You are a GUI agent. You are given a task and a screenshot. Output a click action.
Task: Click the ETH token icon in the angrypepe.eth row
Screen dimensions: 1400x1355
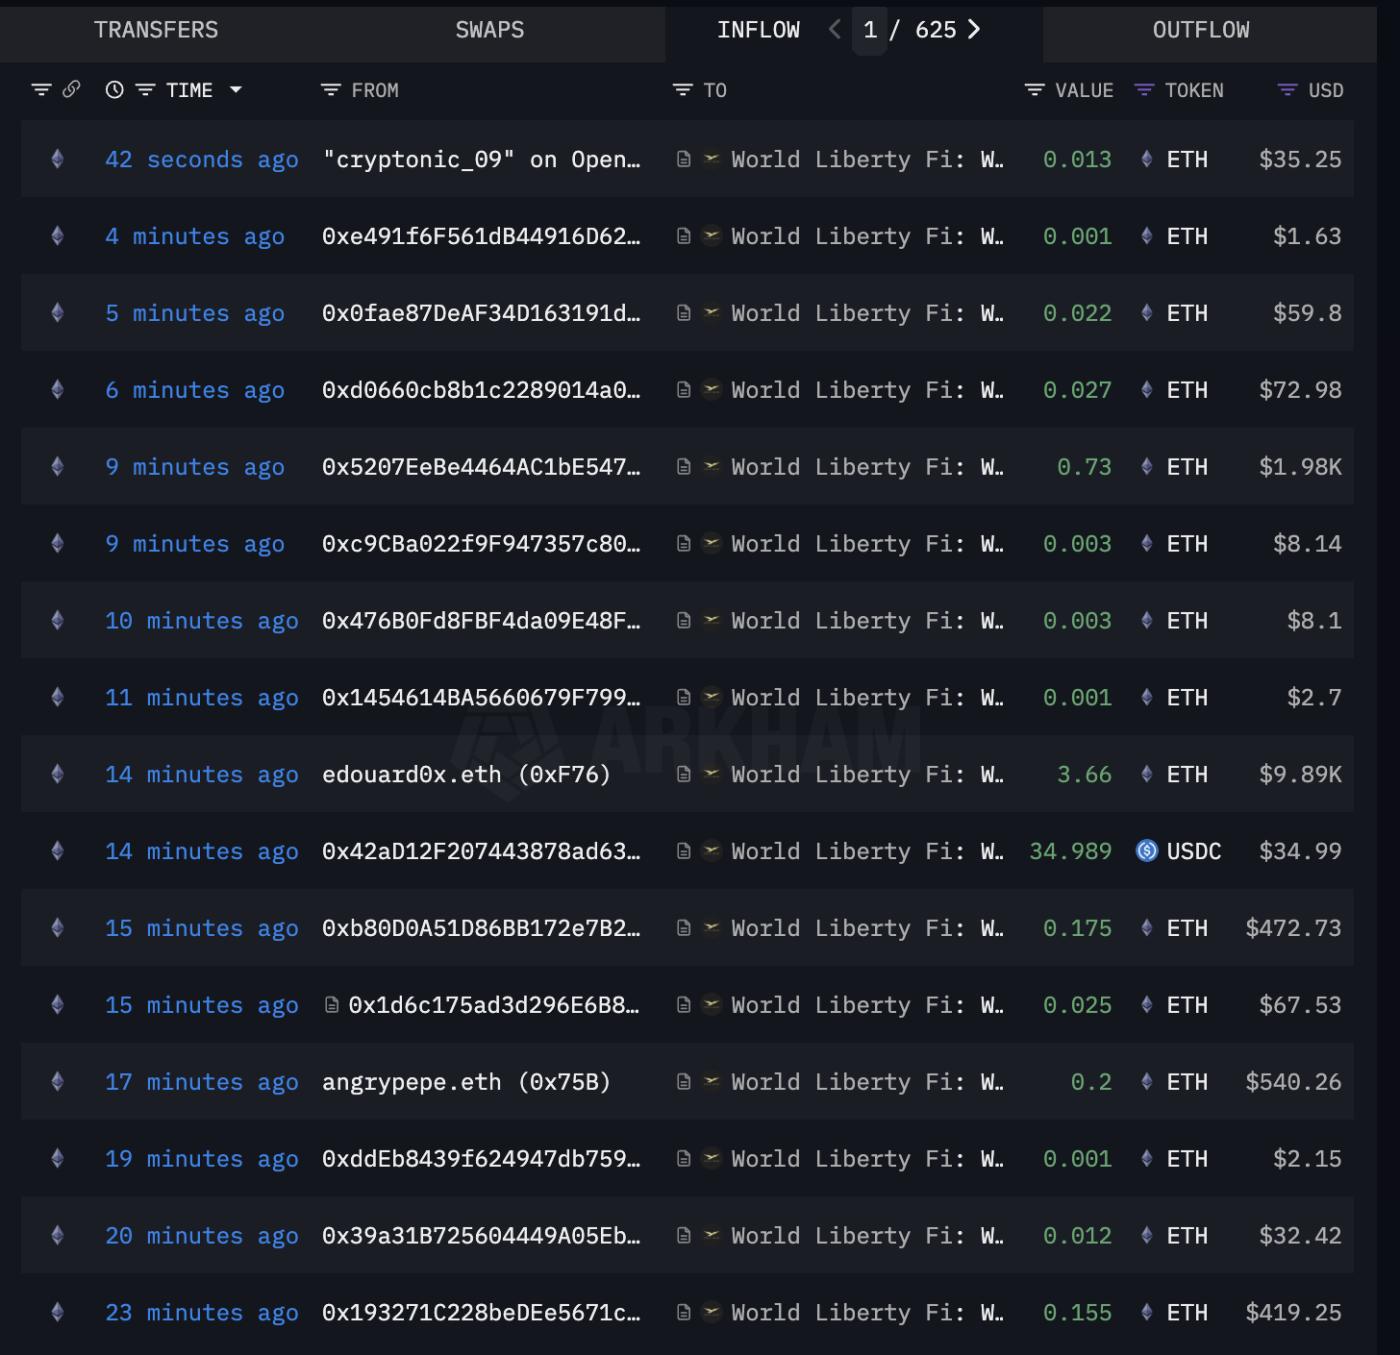coord(1147,1081)
